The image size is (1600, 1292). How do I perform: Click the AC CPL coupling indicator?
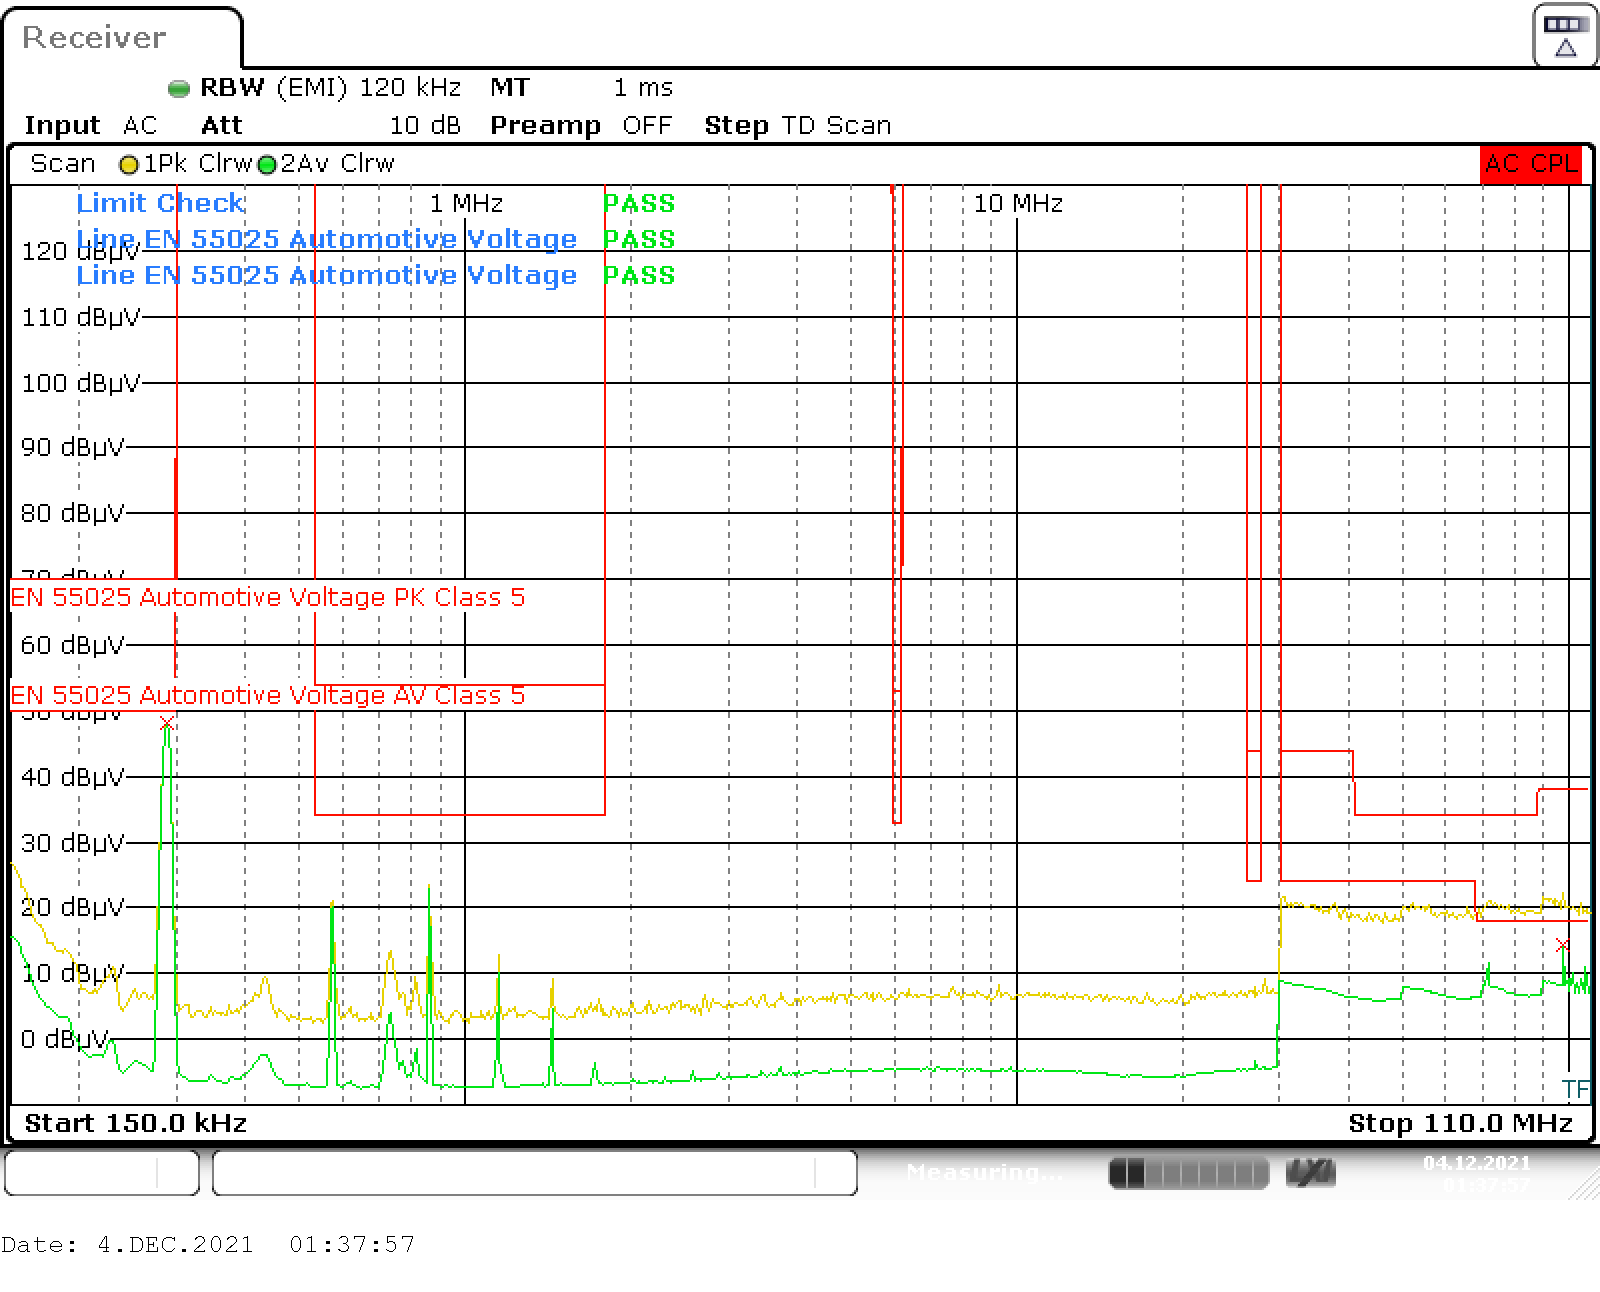(1529, 164)
